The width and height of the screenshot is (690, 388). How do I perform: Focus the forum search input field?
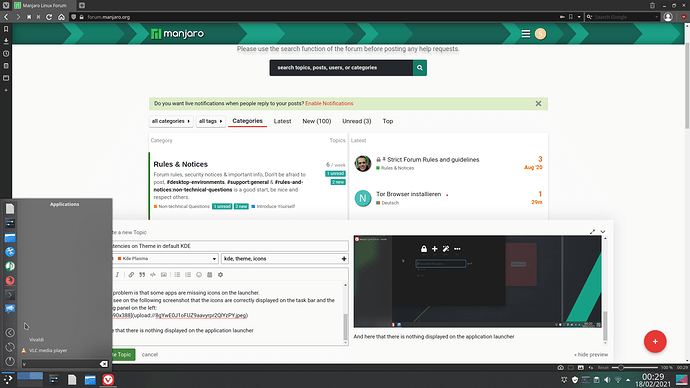(x=341, y=68)
